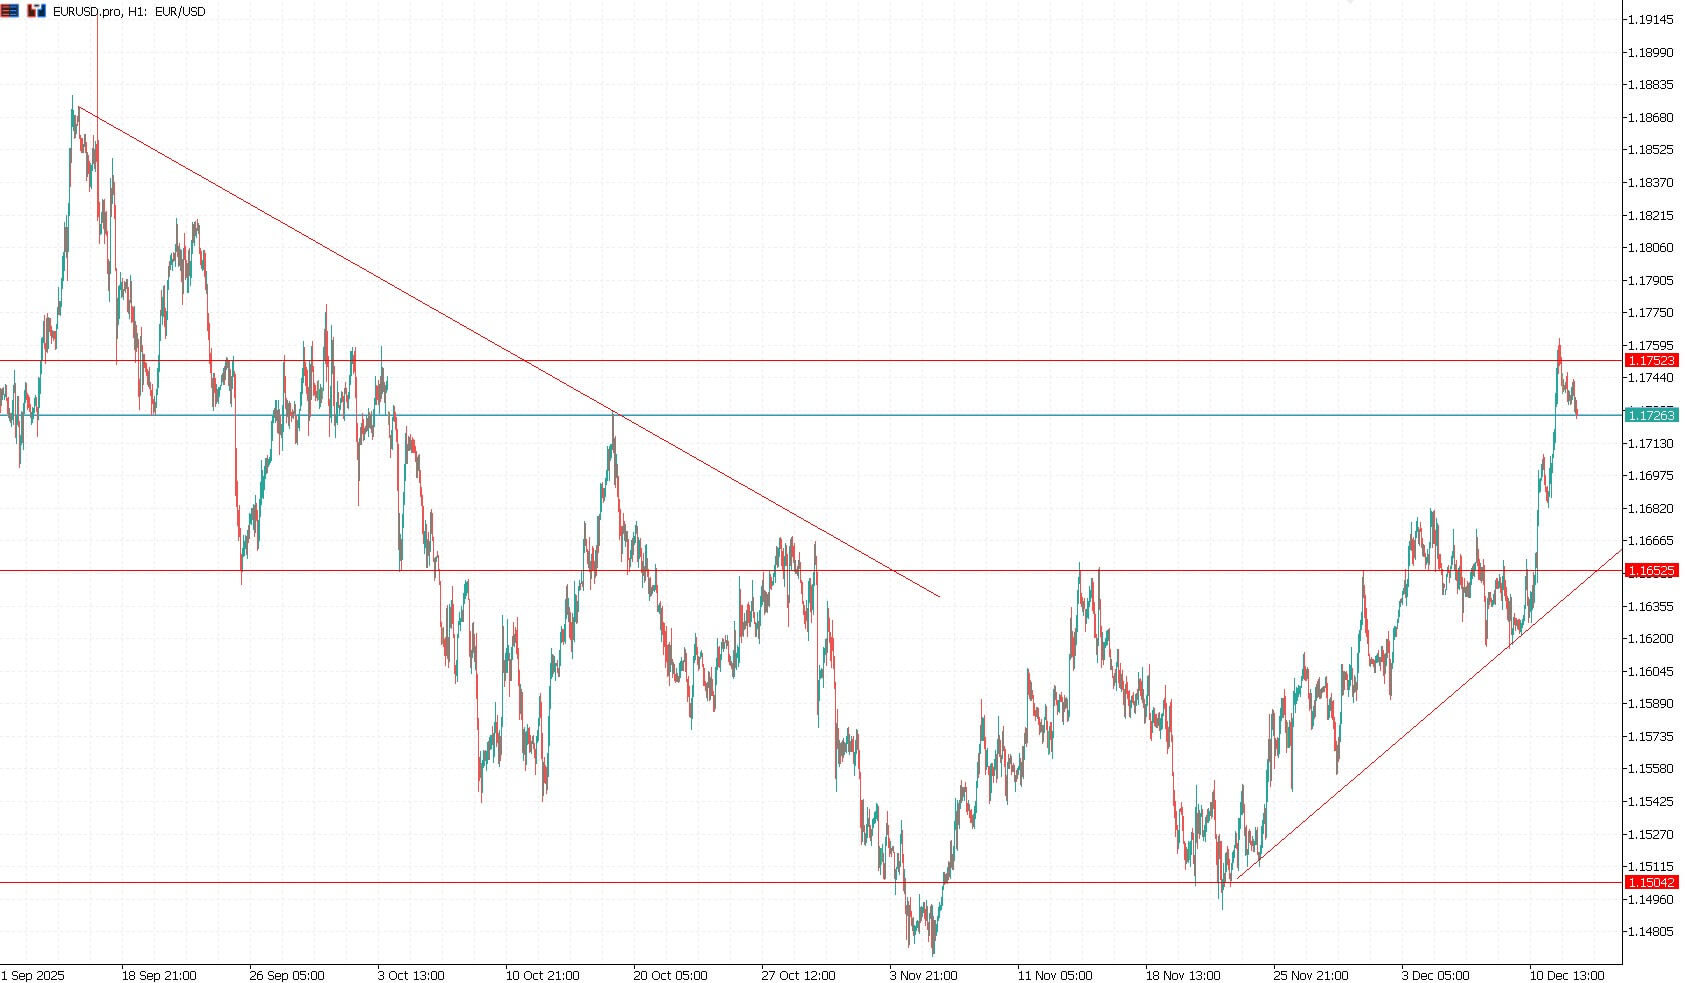Click the 10 Dec 13:00 date label
1685x983 pixels.
[x=1566, y=975]
